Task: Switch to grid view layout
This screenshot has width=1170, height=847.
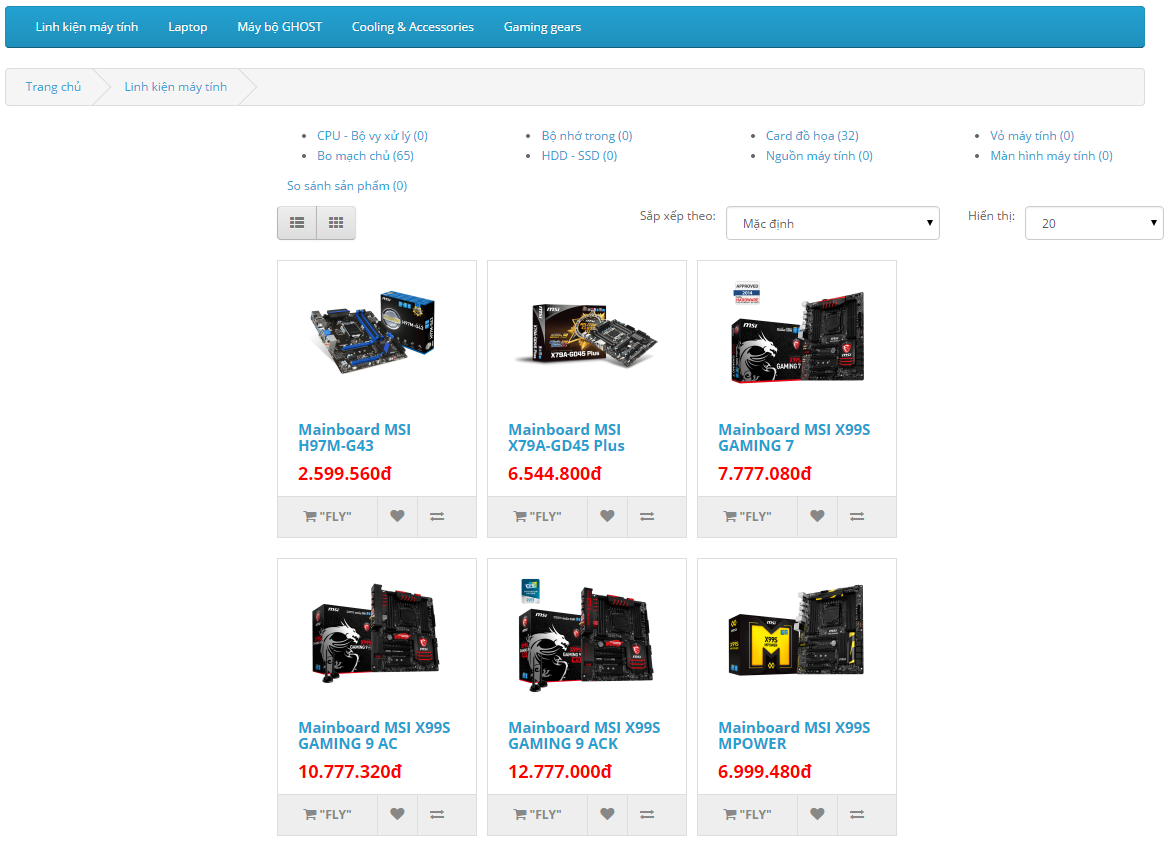Action: (336, 222)
